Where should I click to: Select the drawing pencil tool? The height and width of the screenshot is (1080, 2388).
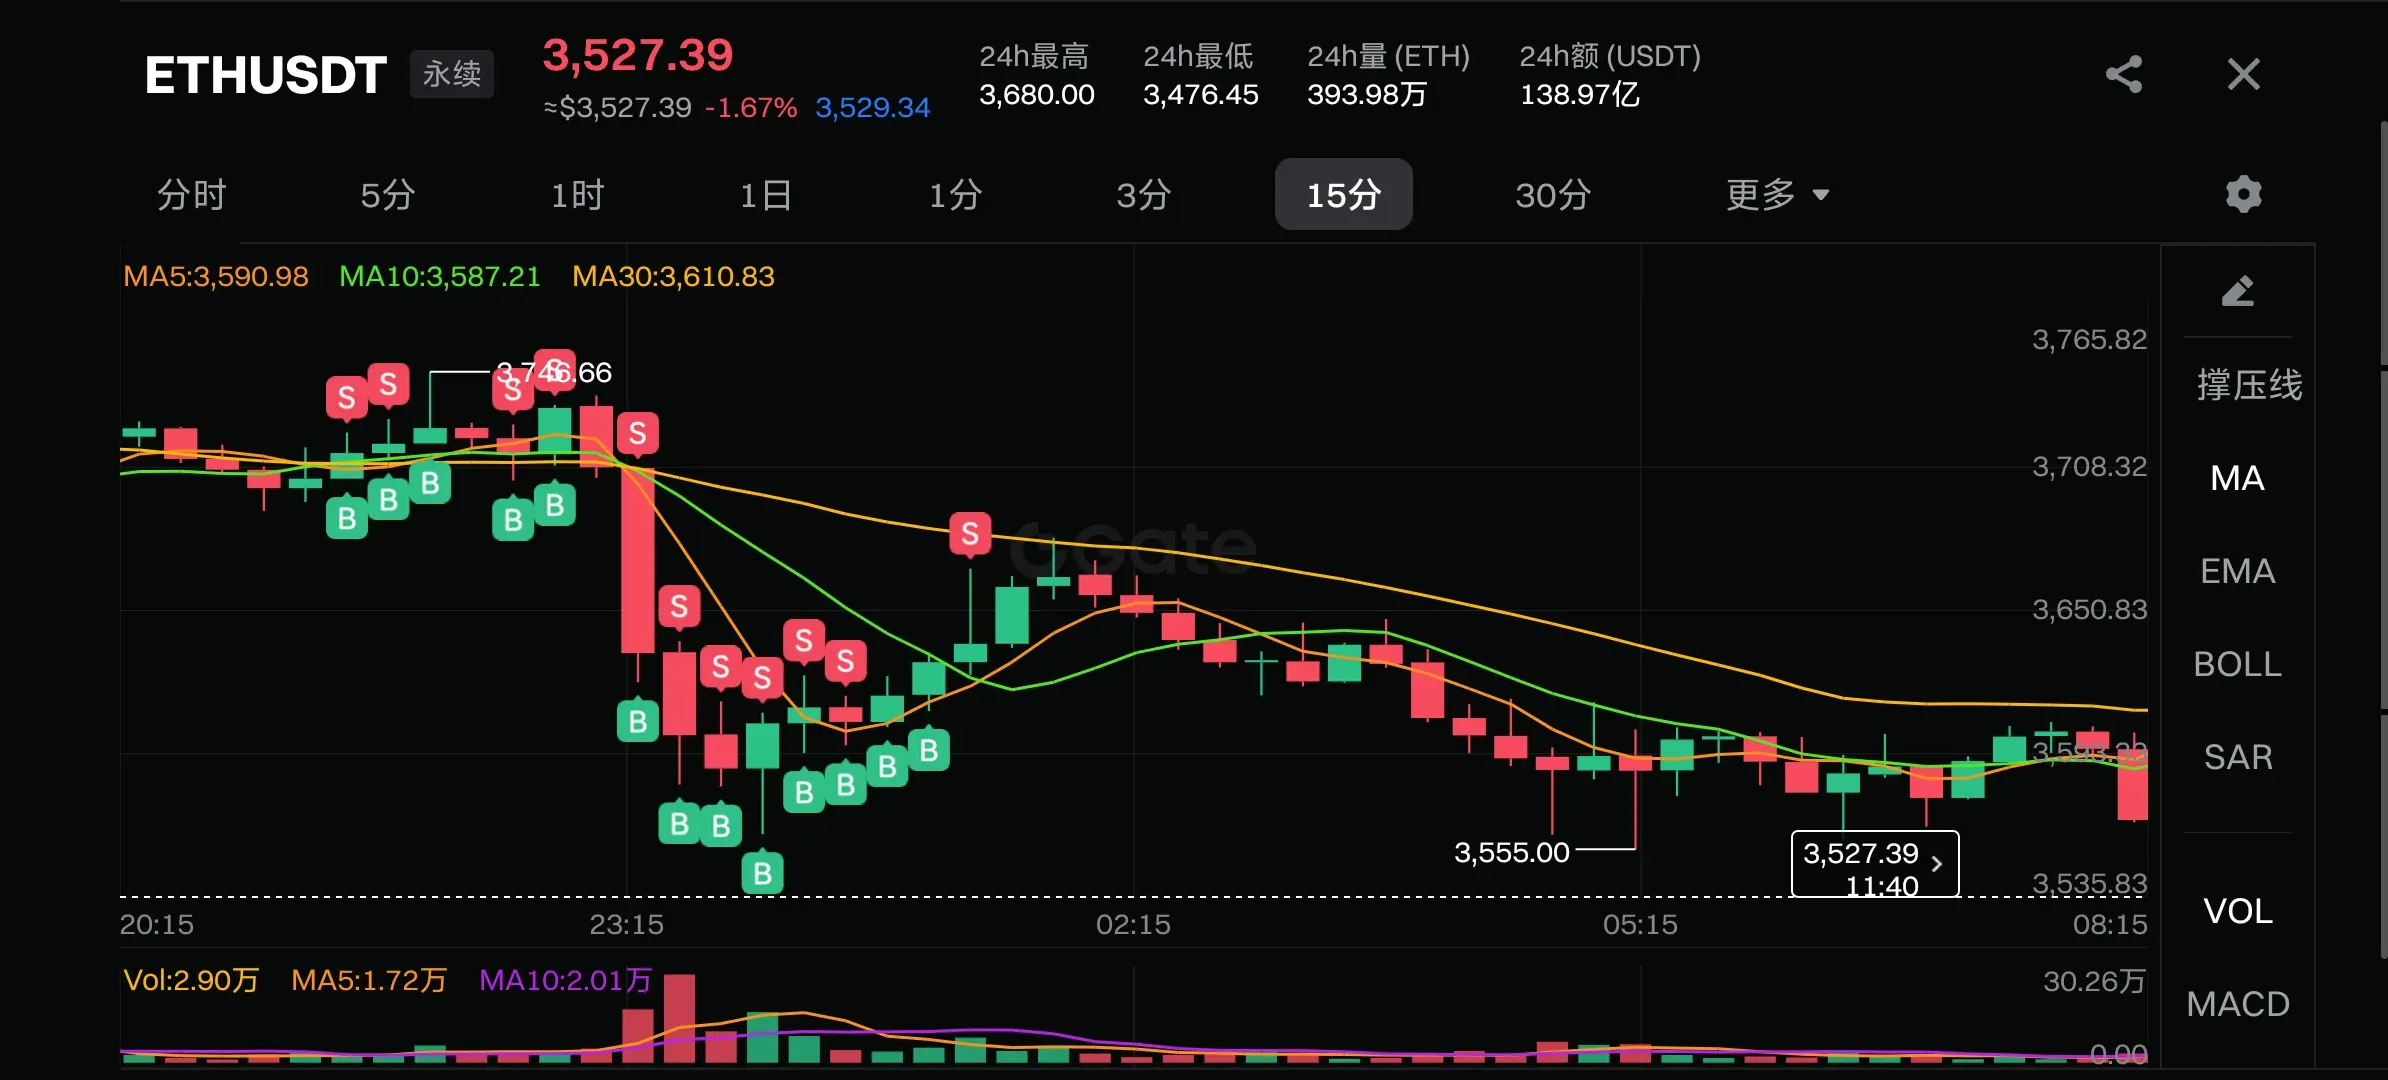tap(2237, 291)
